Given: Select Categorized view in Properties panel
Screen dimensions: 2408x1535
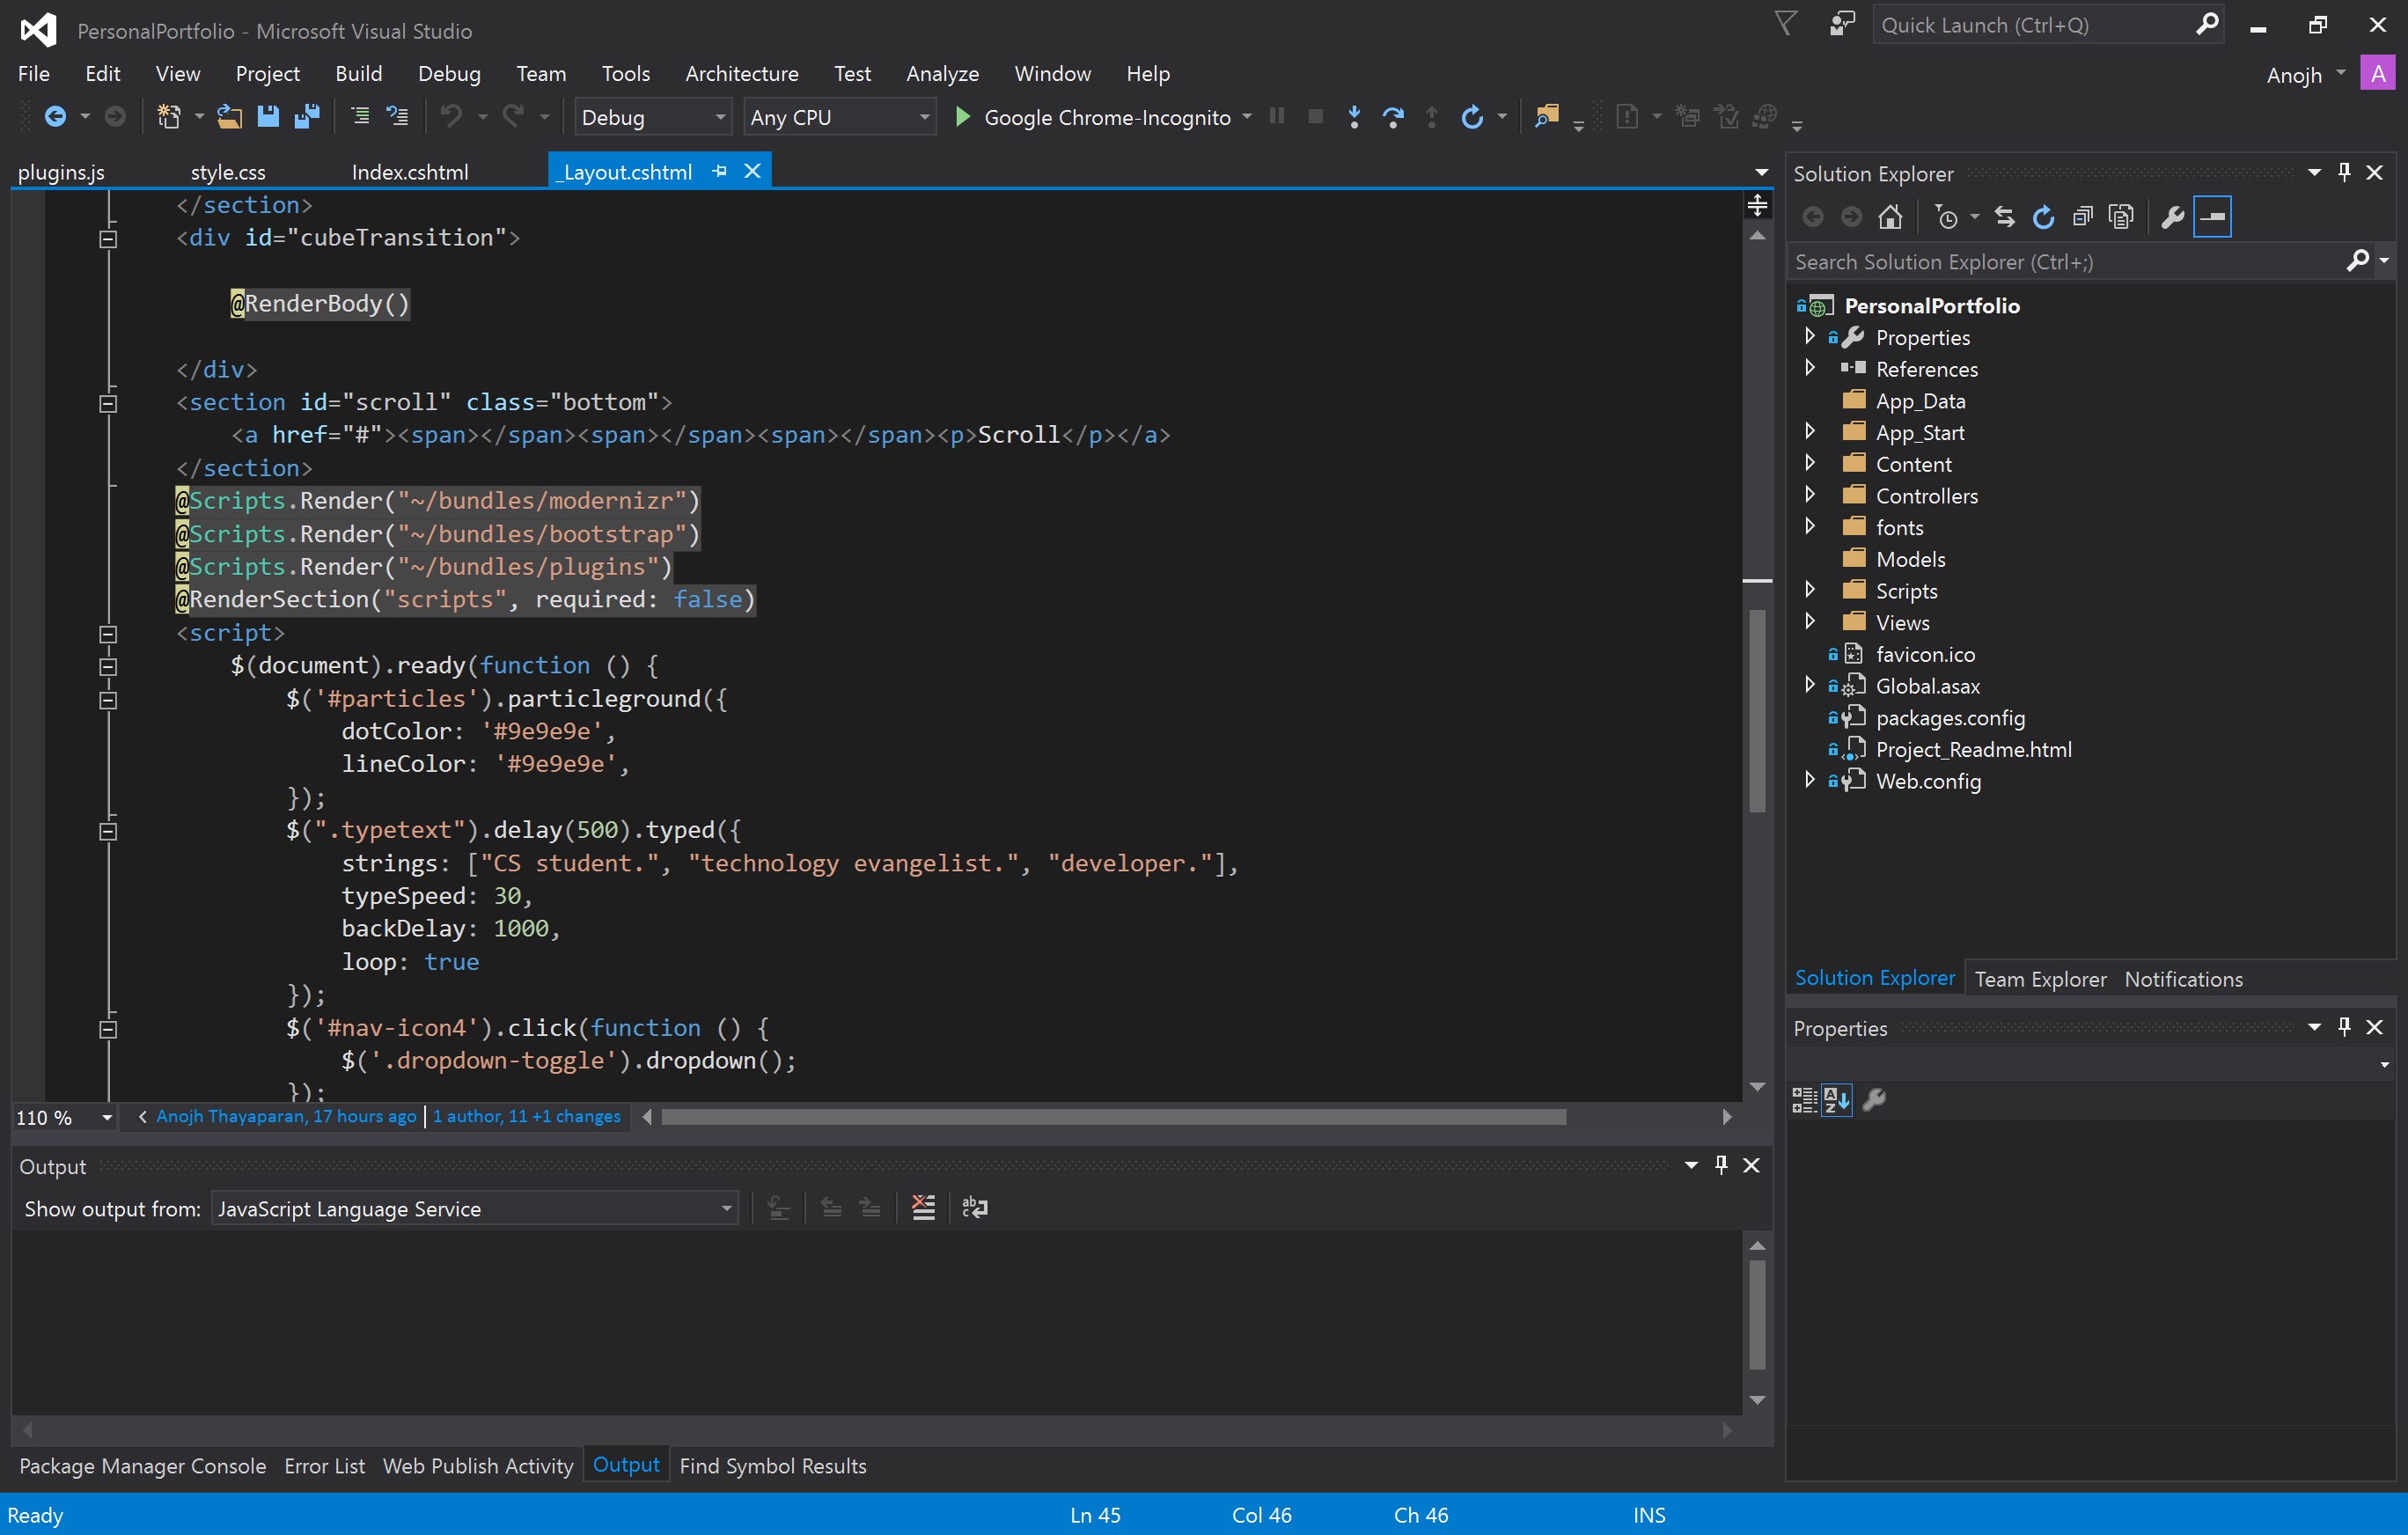Looking at the screenshot, I should pyautogui.click(x=1804, y=1099).
